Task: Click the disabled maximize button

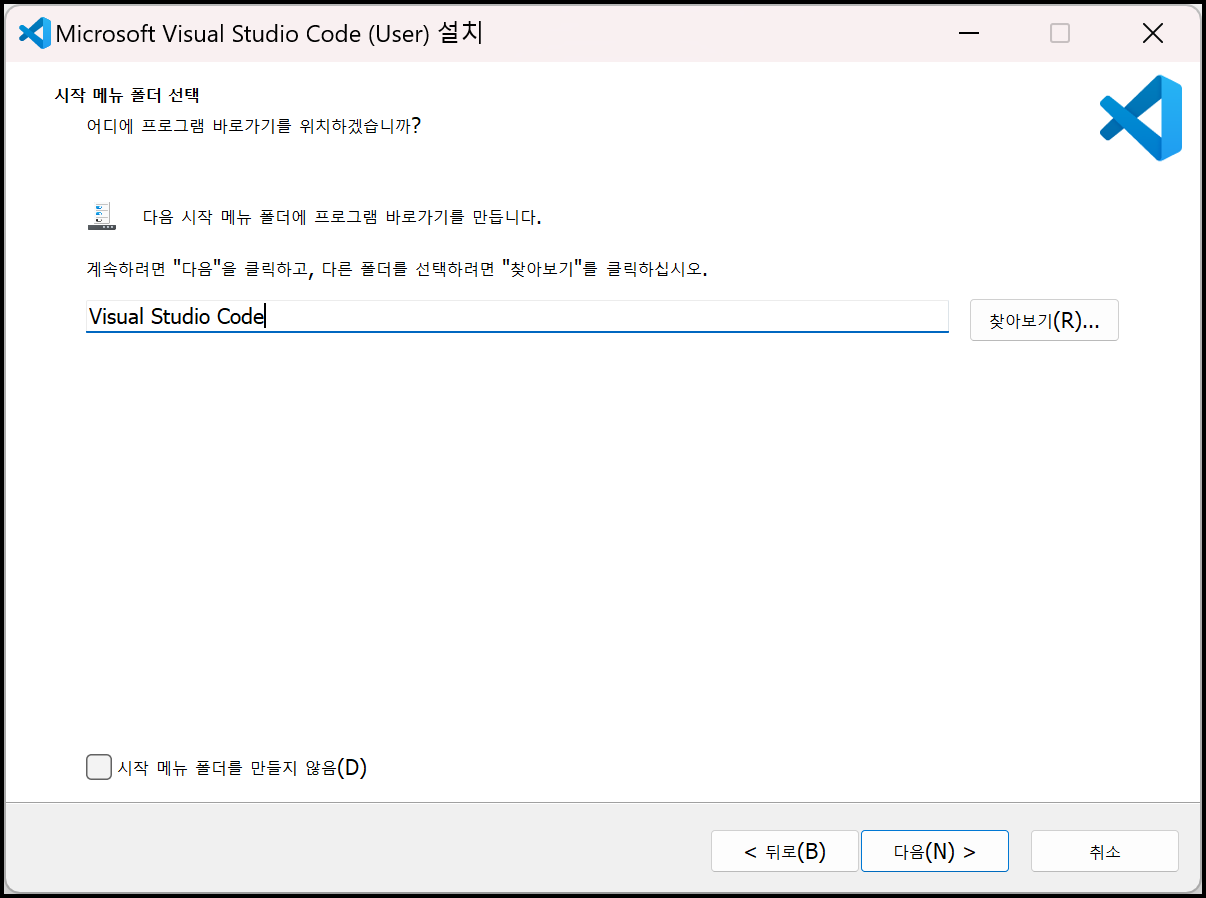Action: (x=1060, y=33)
